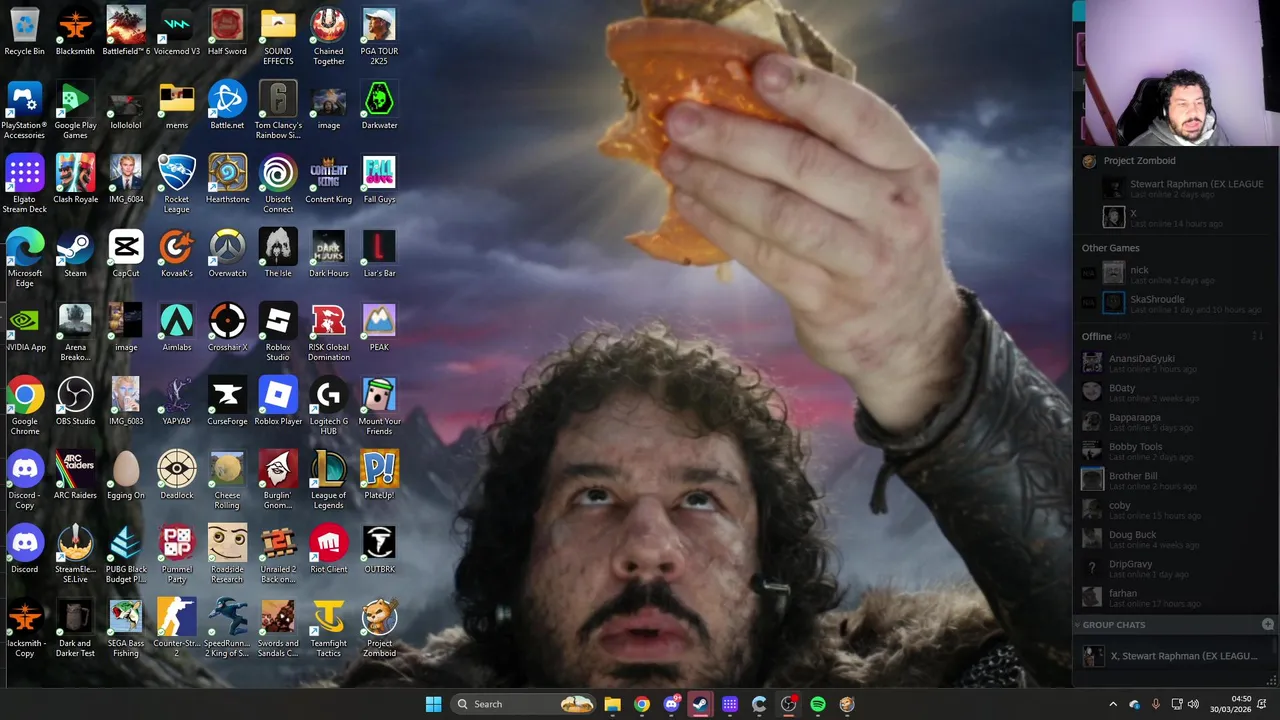Viewport: 1280px width, 720px height.
Task: Sort the offline friends list in Steam
Action: pyautogui.click(x=1258, y=336)
